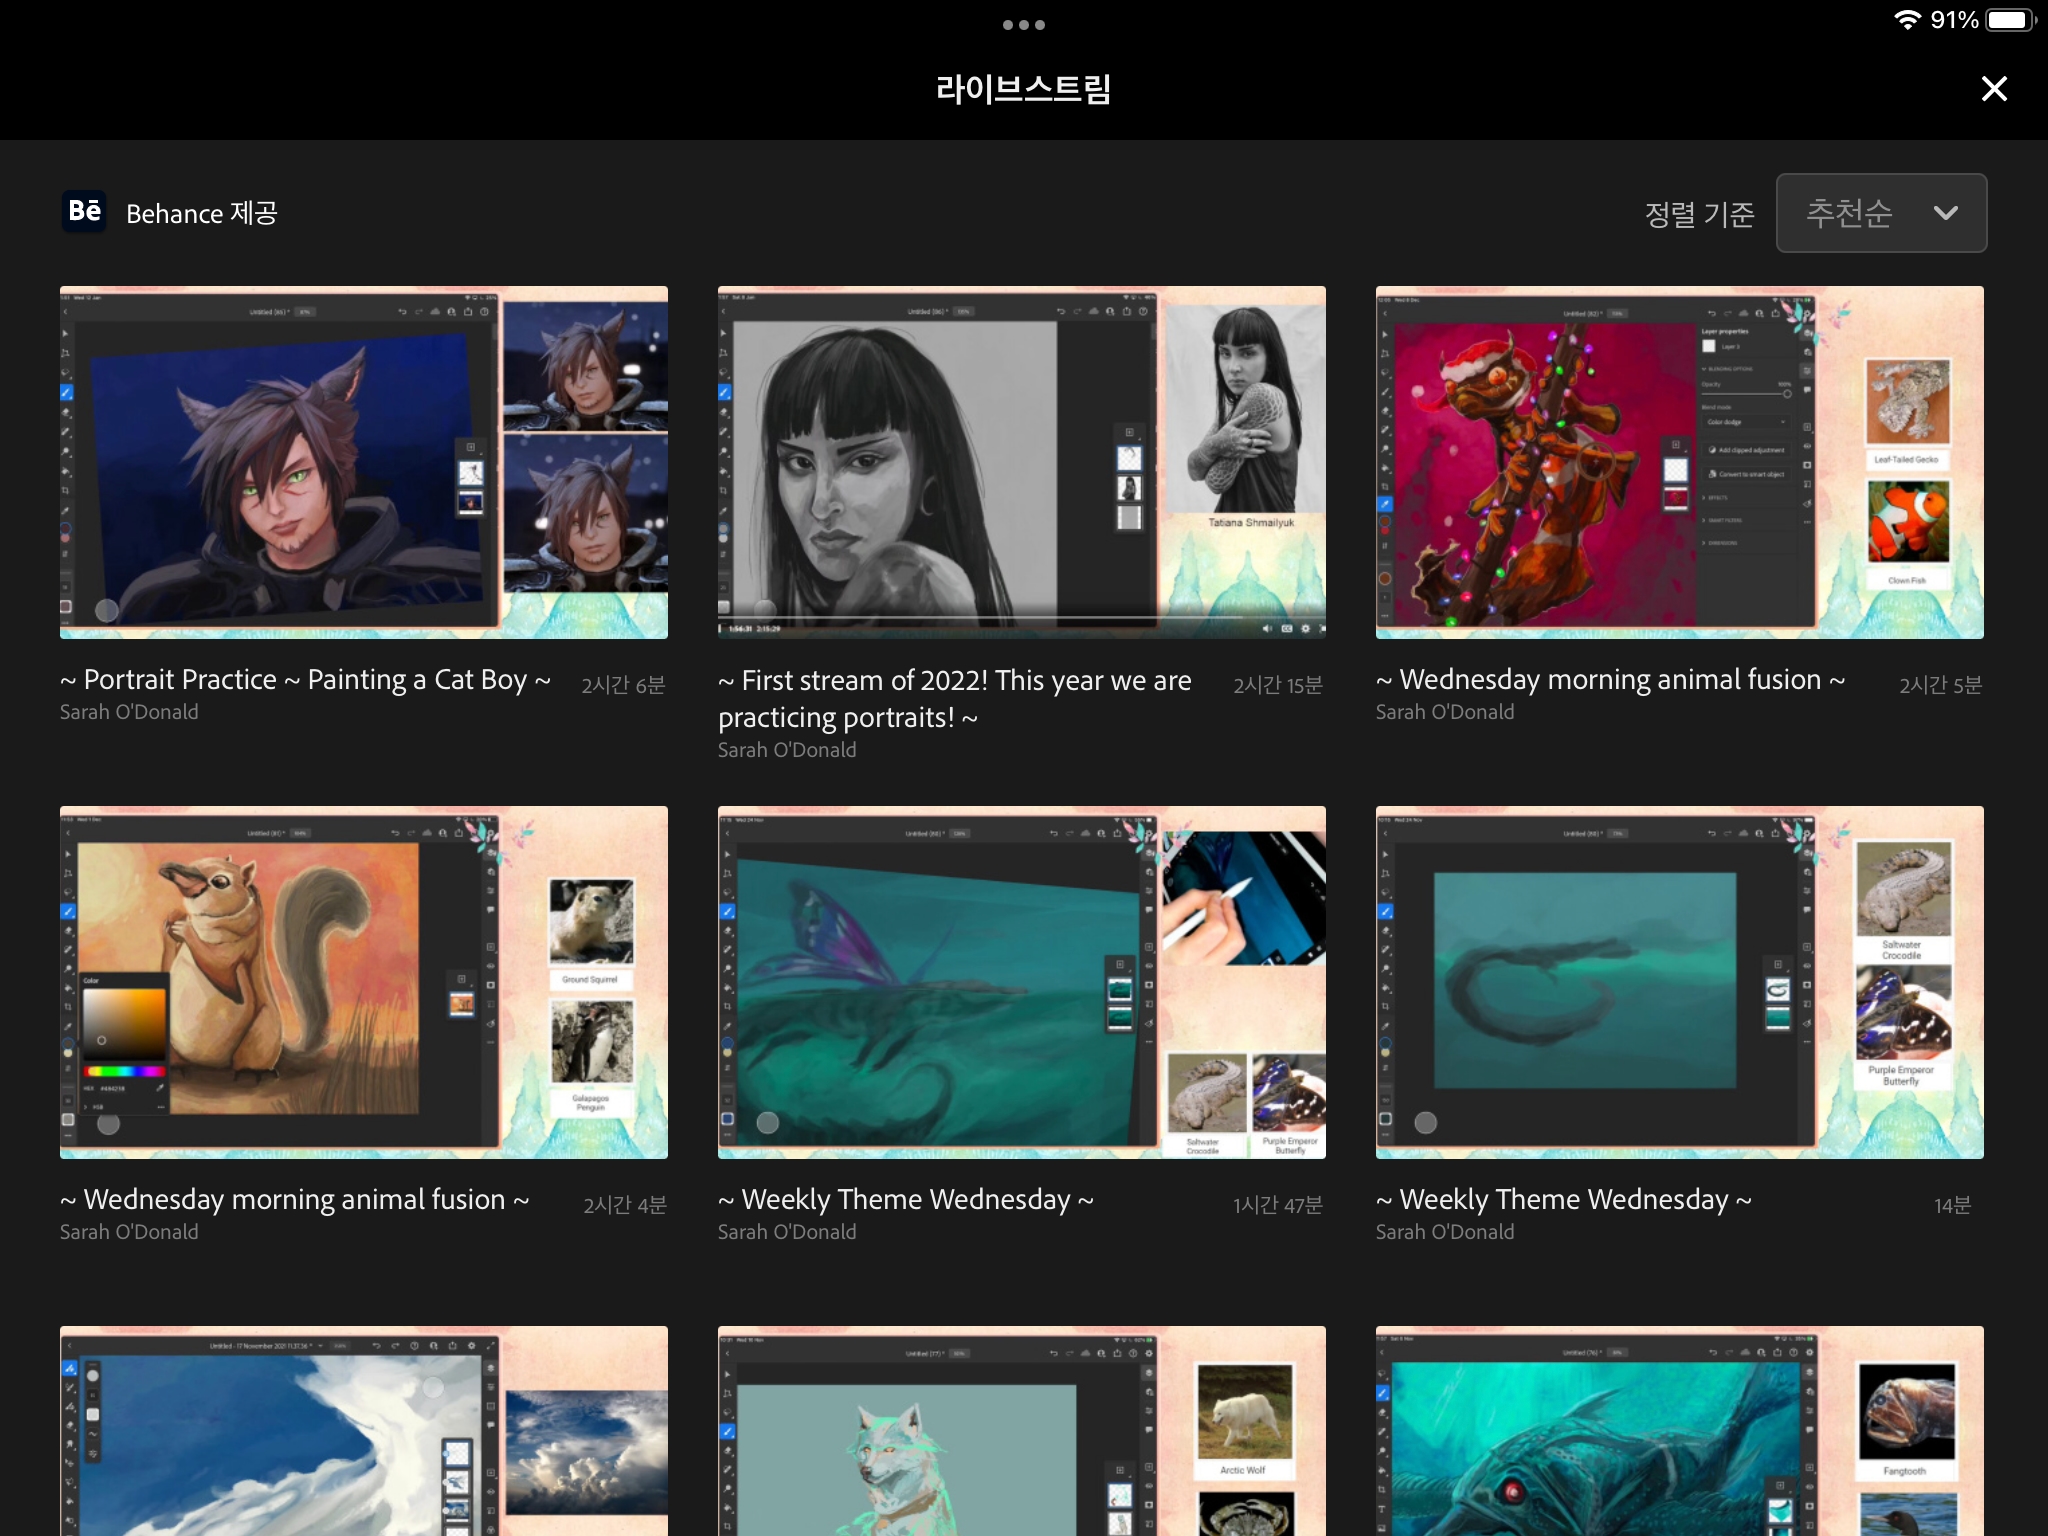Open the 14분 Weekly Theme Wednesday thumbnail

pos(1679,982)
